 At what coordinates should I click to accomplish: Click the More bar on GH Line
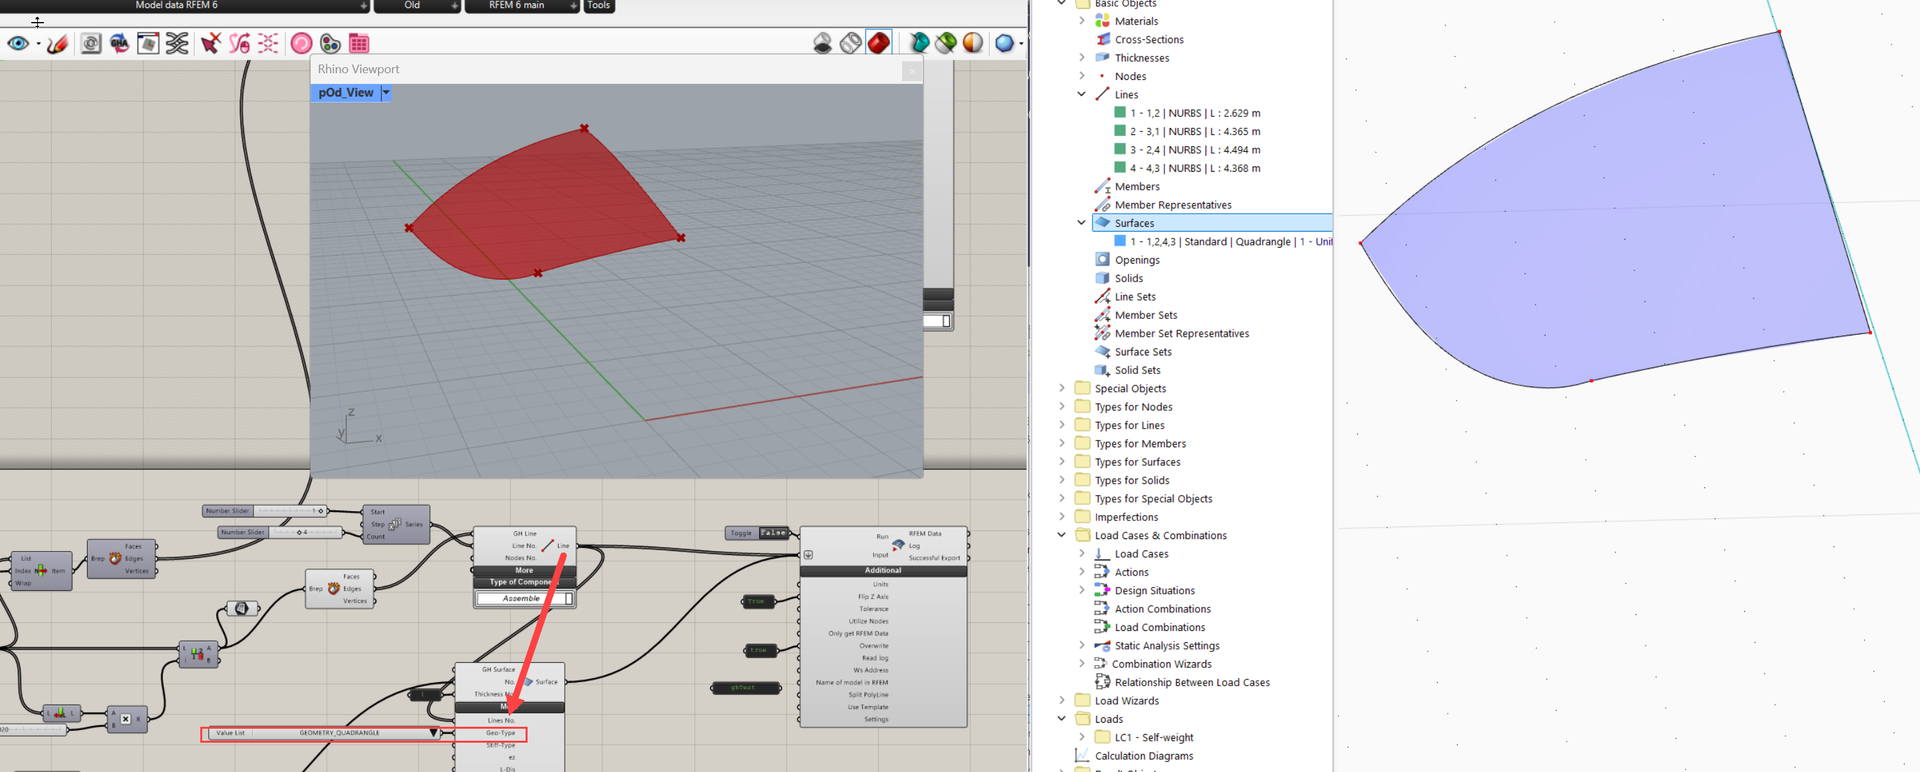524,571
